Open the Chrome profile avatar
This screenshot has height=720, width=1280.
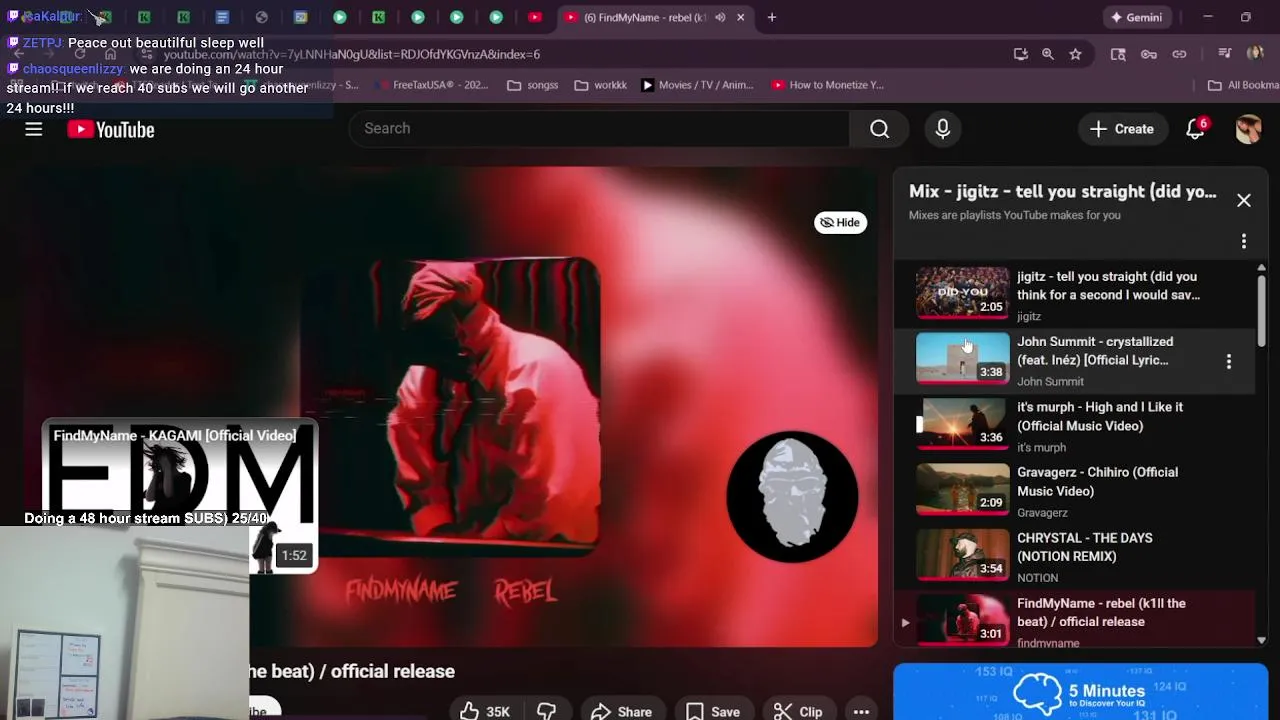click(1256, 54)
